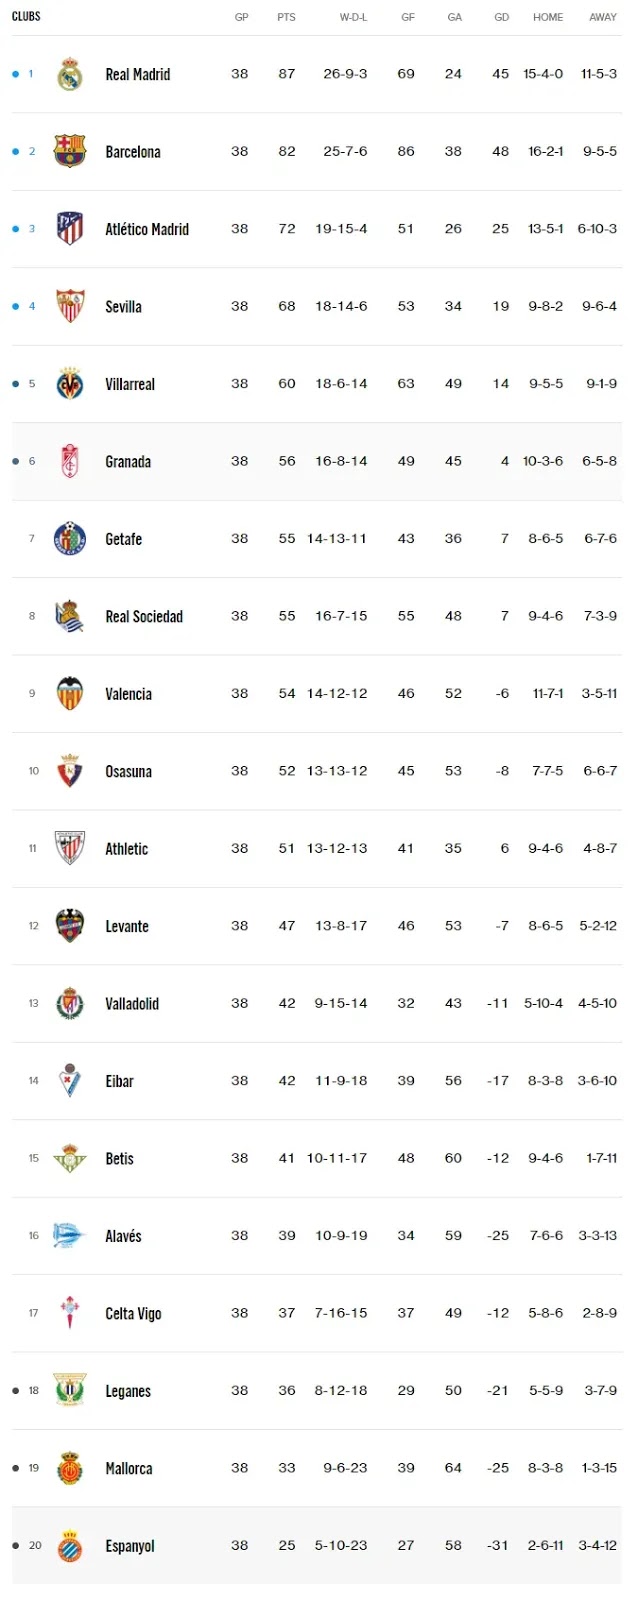Open the Getafe team name link

point(123,539)
